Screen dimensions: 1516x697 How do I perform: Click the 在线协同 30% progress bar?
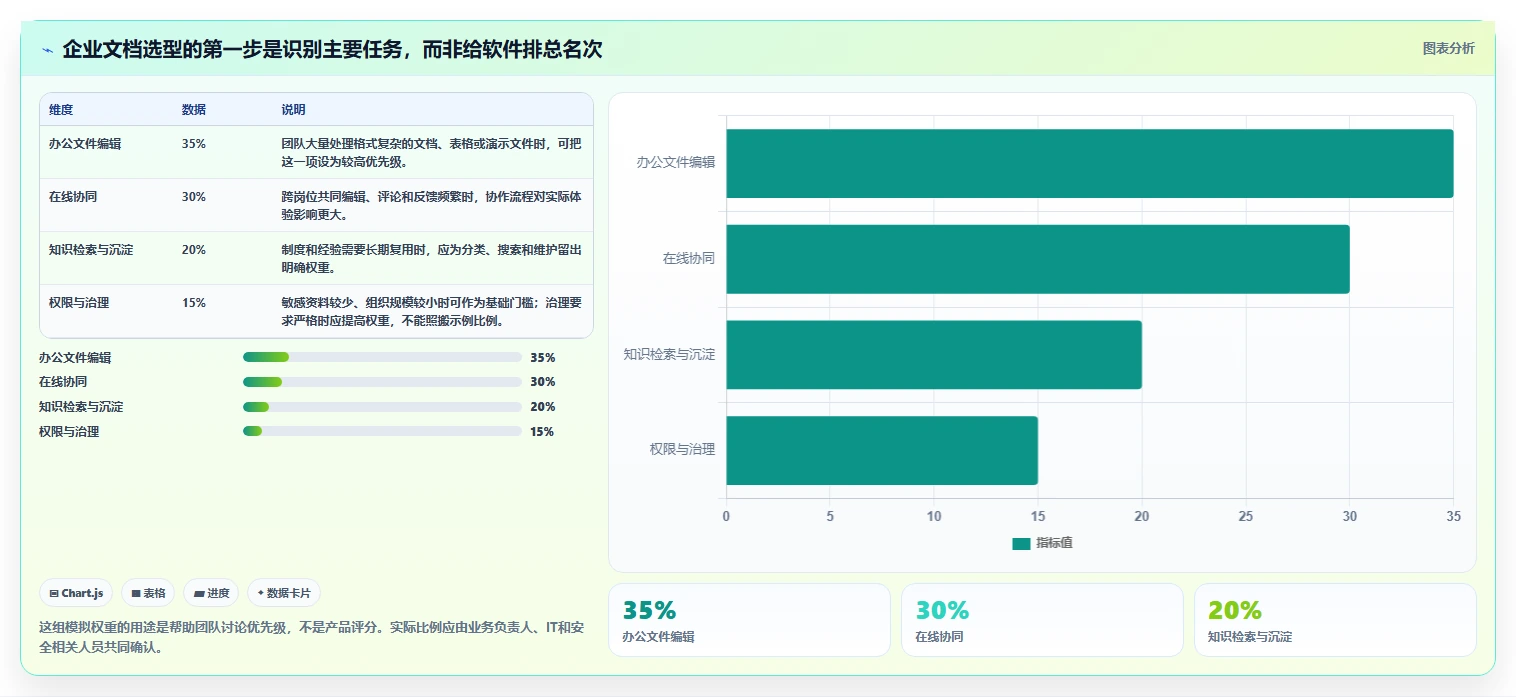coord(382,382)
